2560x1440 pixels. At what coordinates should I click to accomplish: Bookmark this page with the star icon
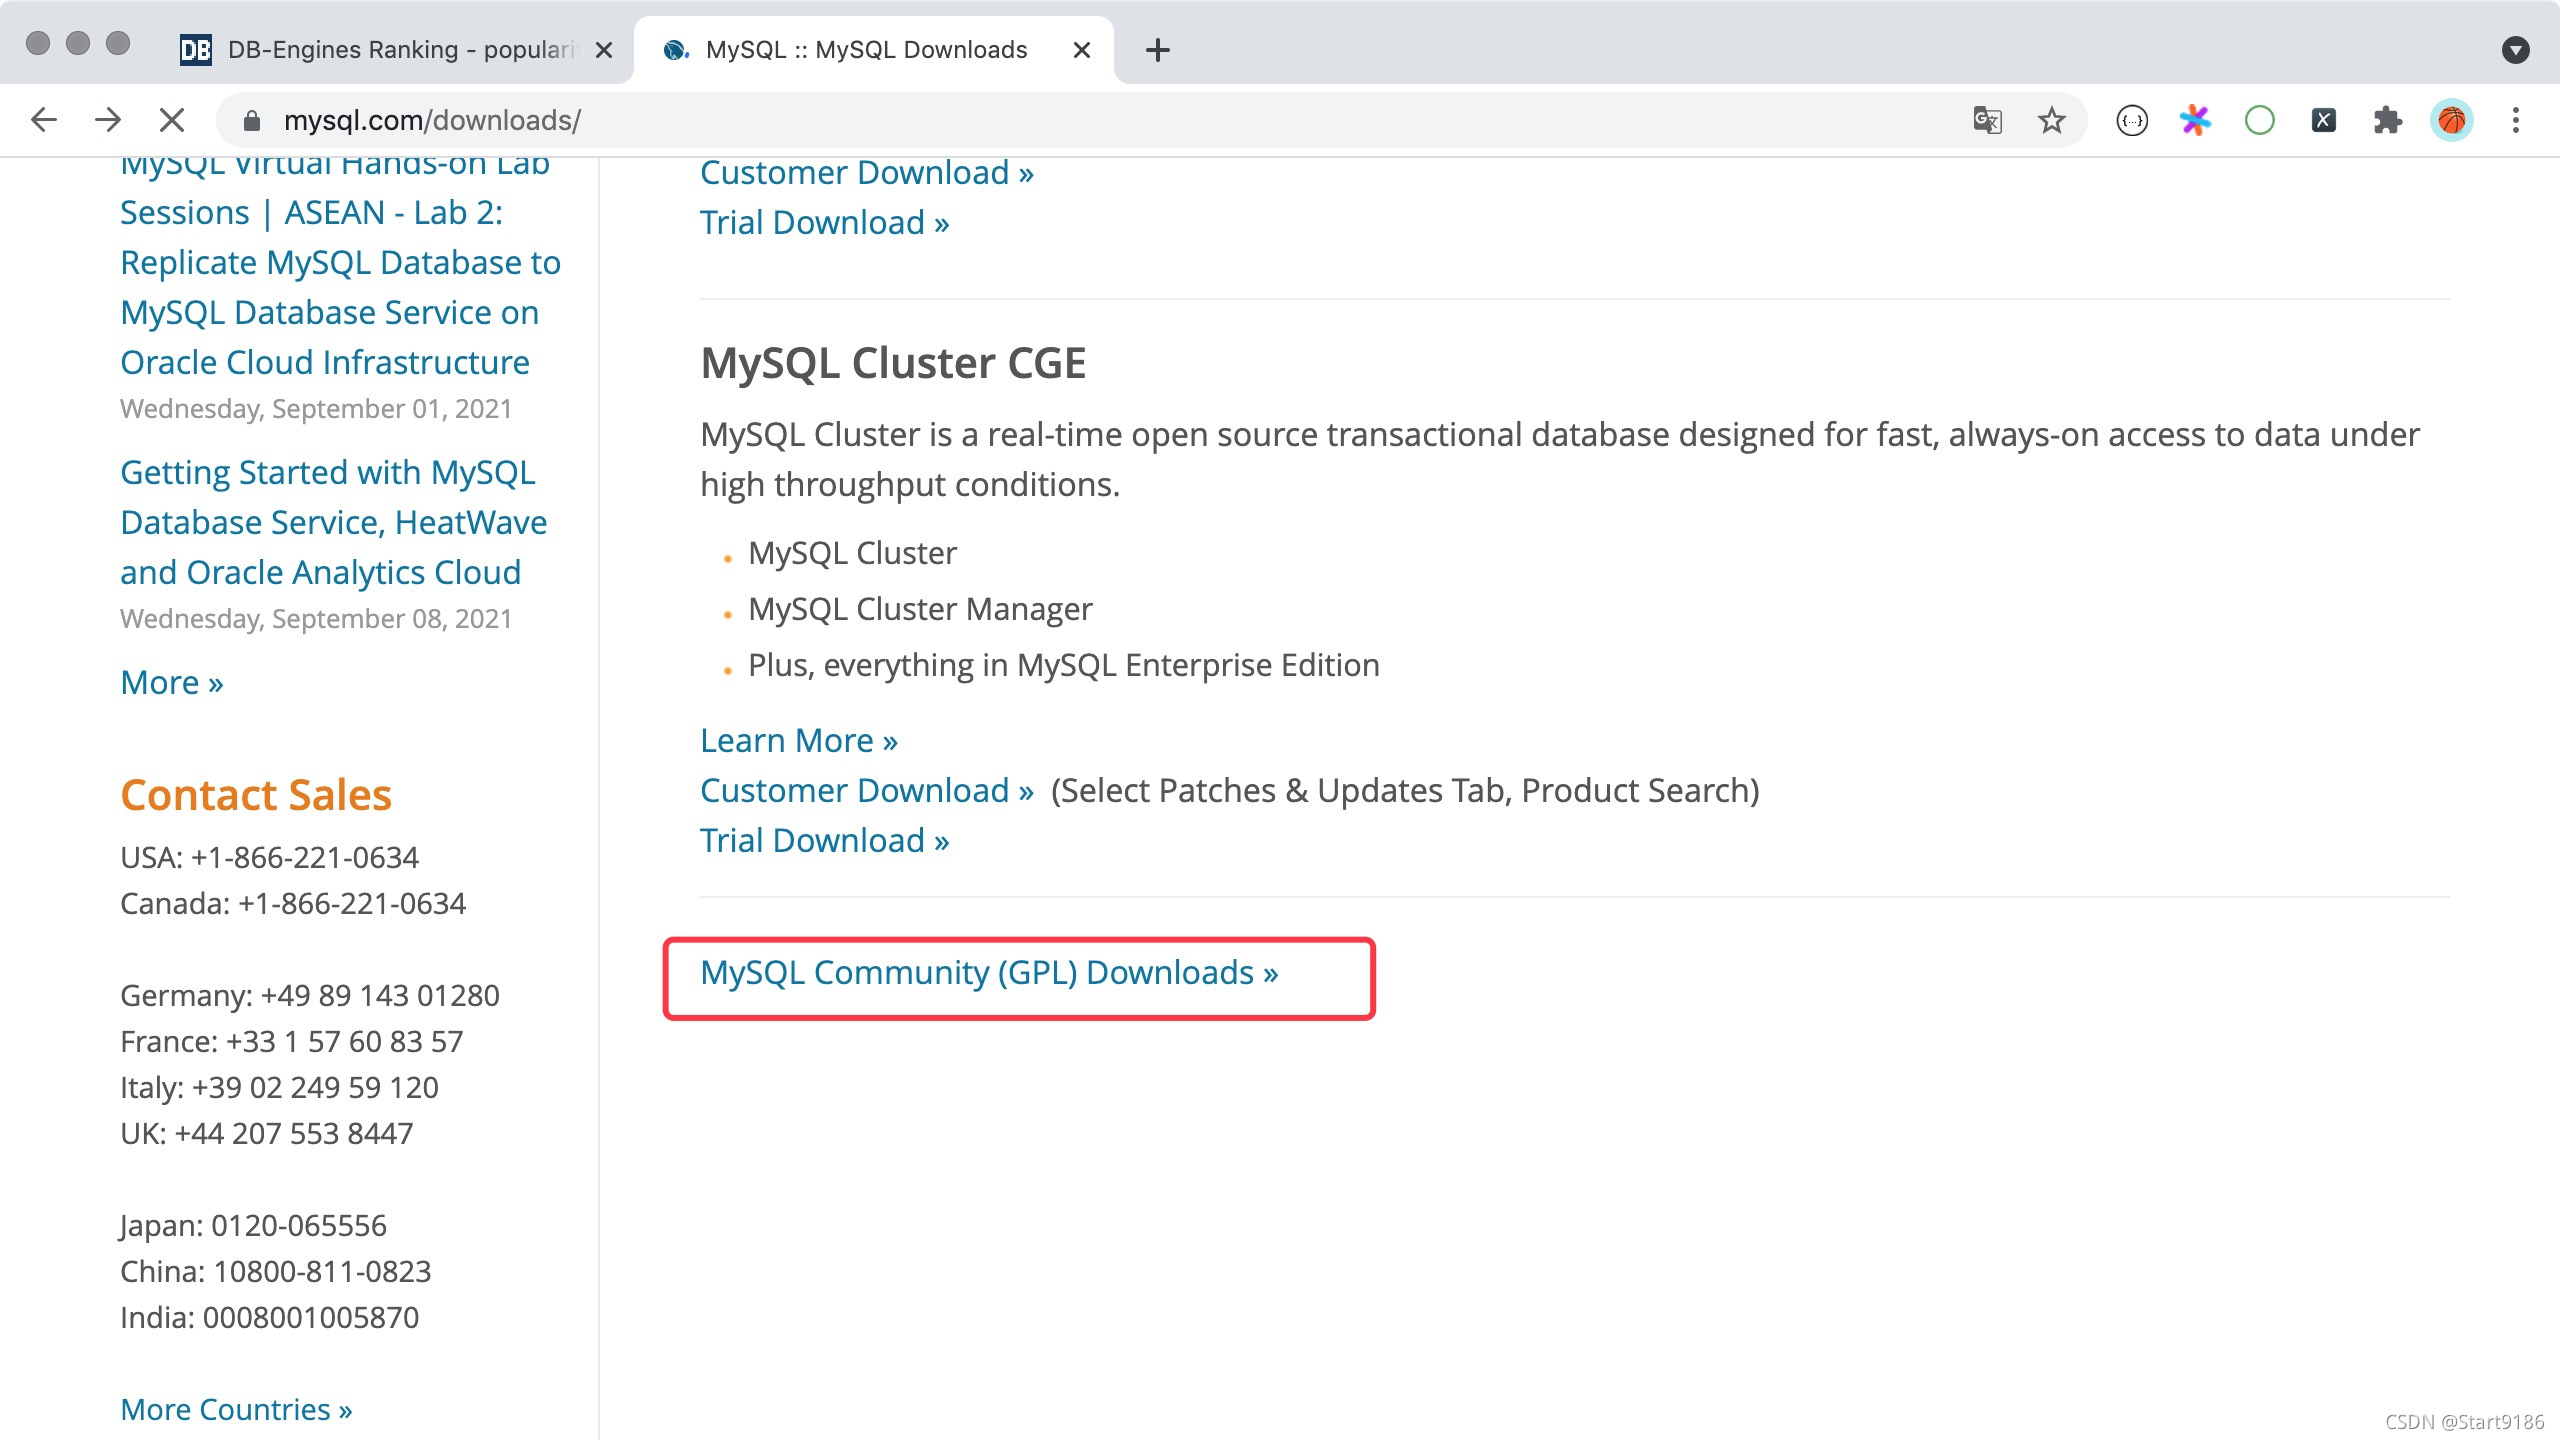[2051, 120]
